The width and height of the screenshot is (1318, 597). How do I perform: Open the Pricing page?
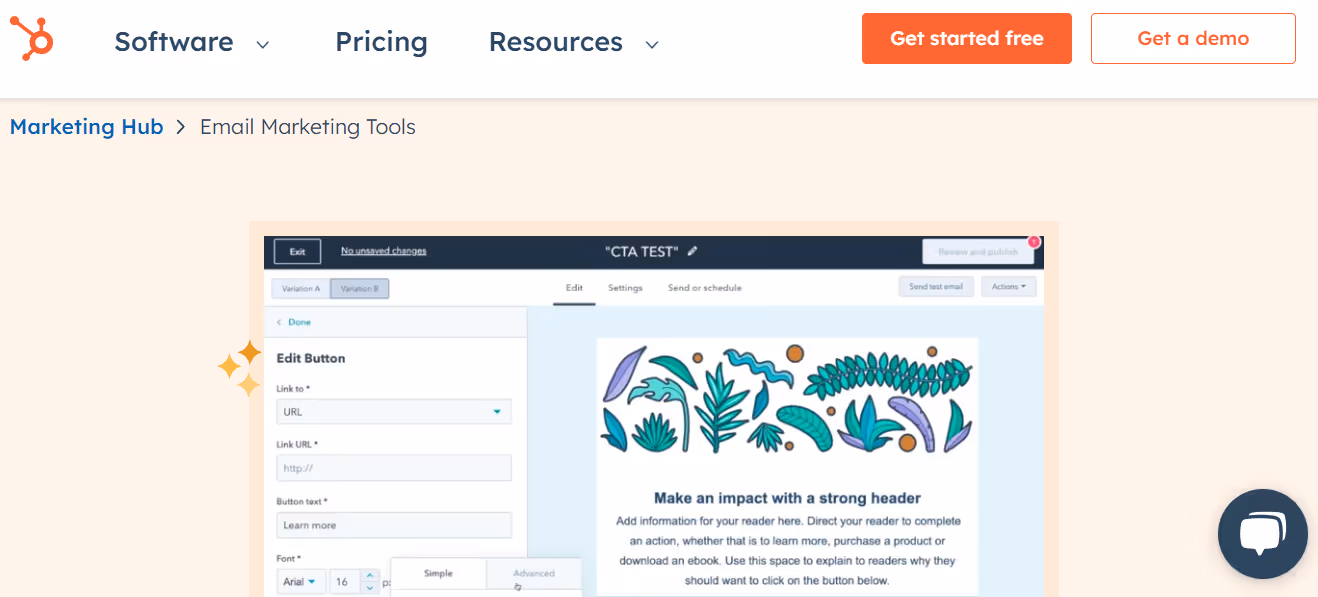click(x=381, y=42)
